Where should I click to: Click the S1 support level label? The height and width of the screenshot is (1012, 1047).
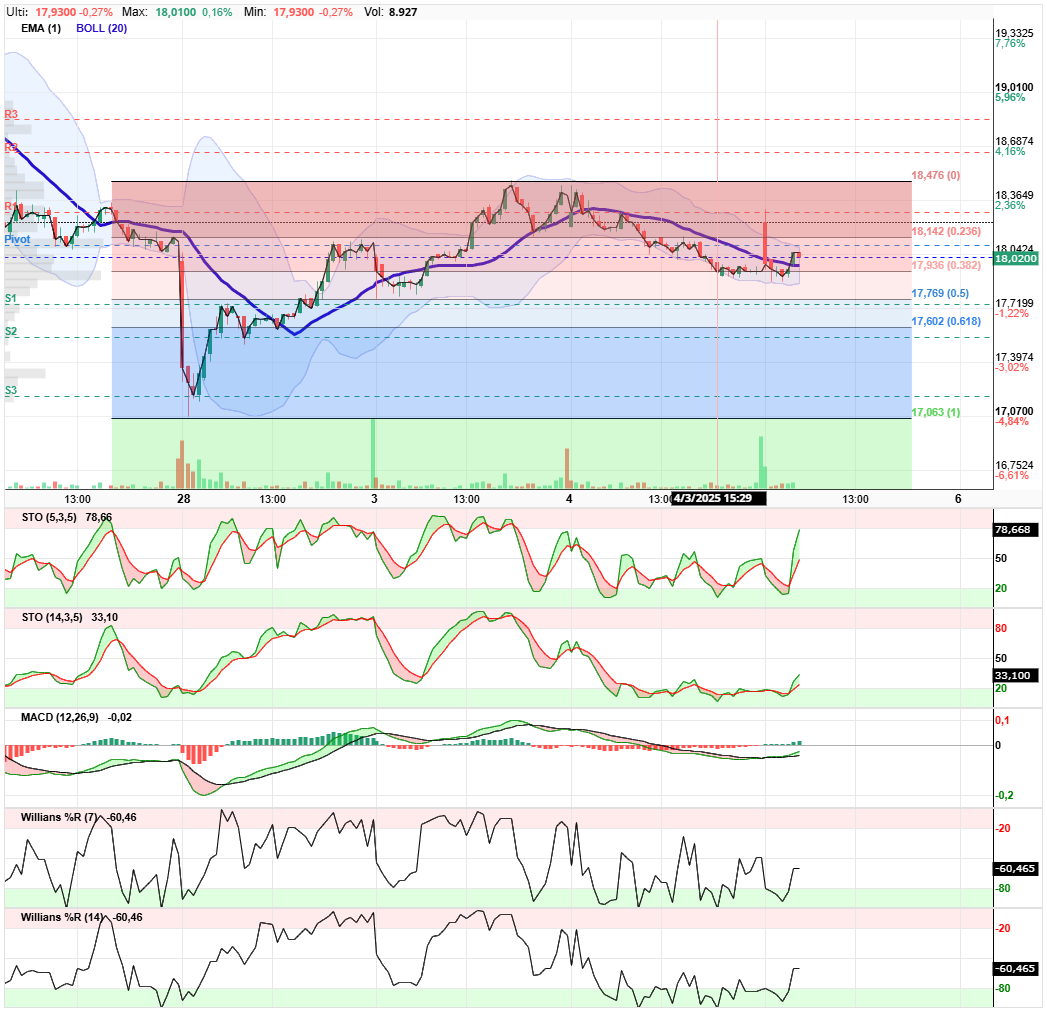click(11, 299)
